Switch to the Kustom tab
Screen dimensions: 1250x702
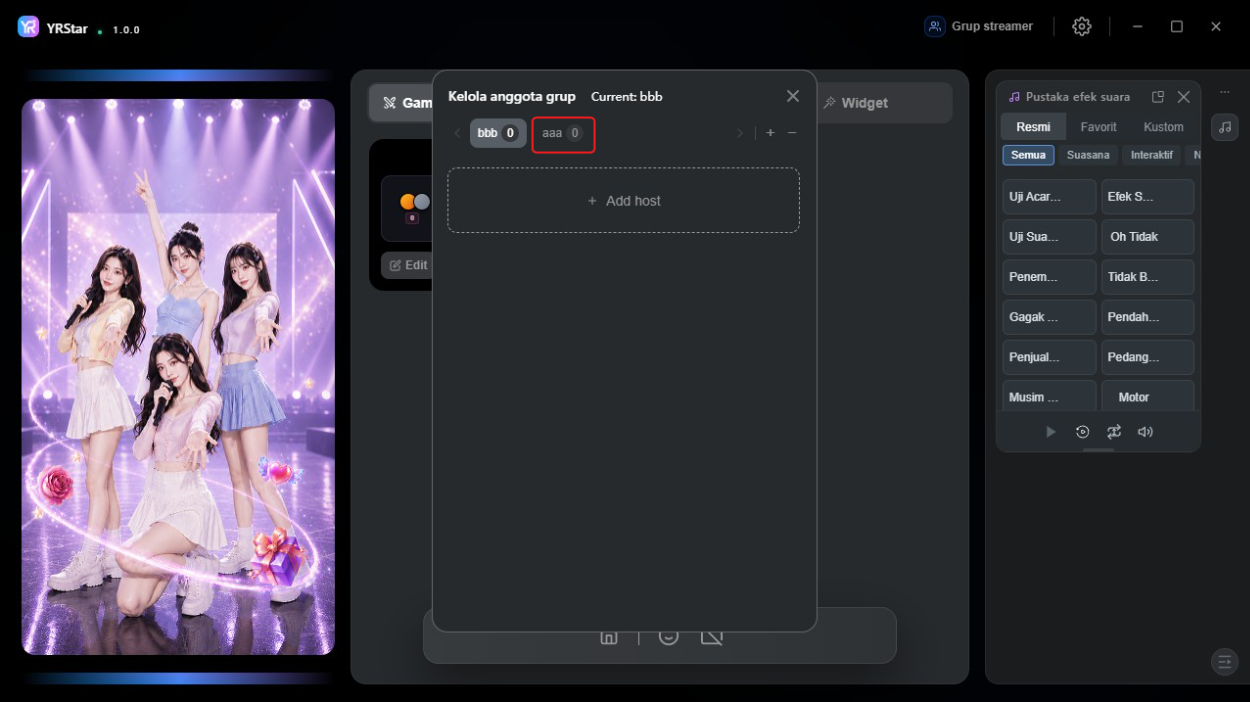[x=1164, y=127]
